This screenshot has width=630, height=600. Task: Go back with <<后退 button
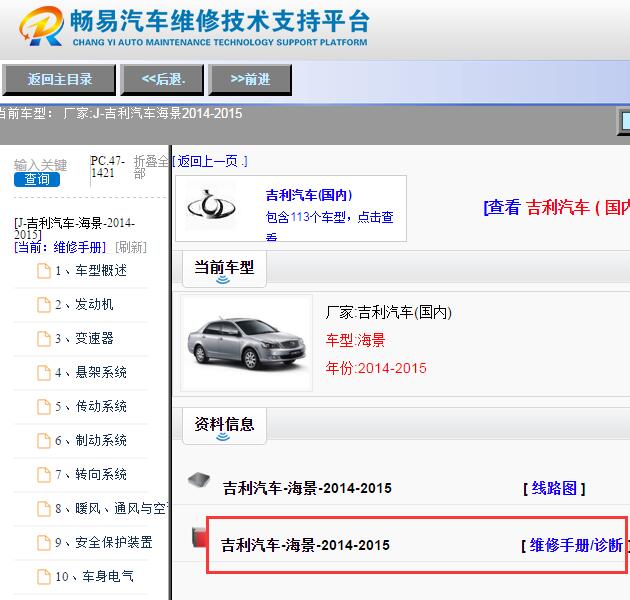(x=162, y=80)
